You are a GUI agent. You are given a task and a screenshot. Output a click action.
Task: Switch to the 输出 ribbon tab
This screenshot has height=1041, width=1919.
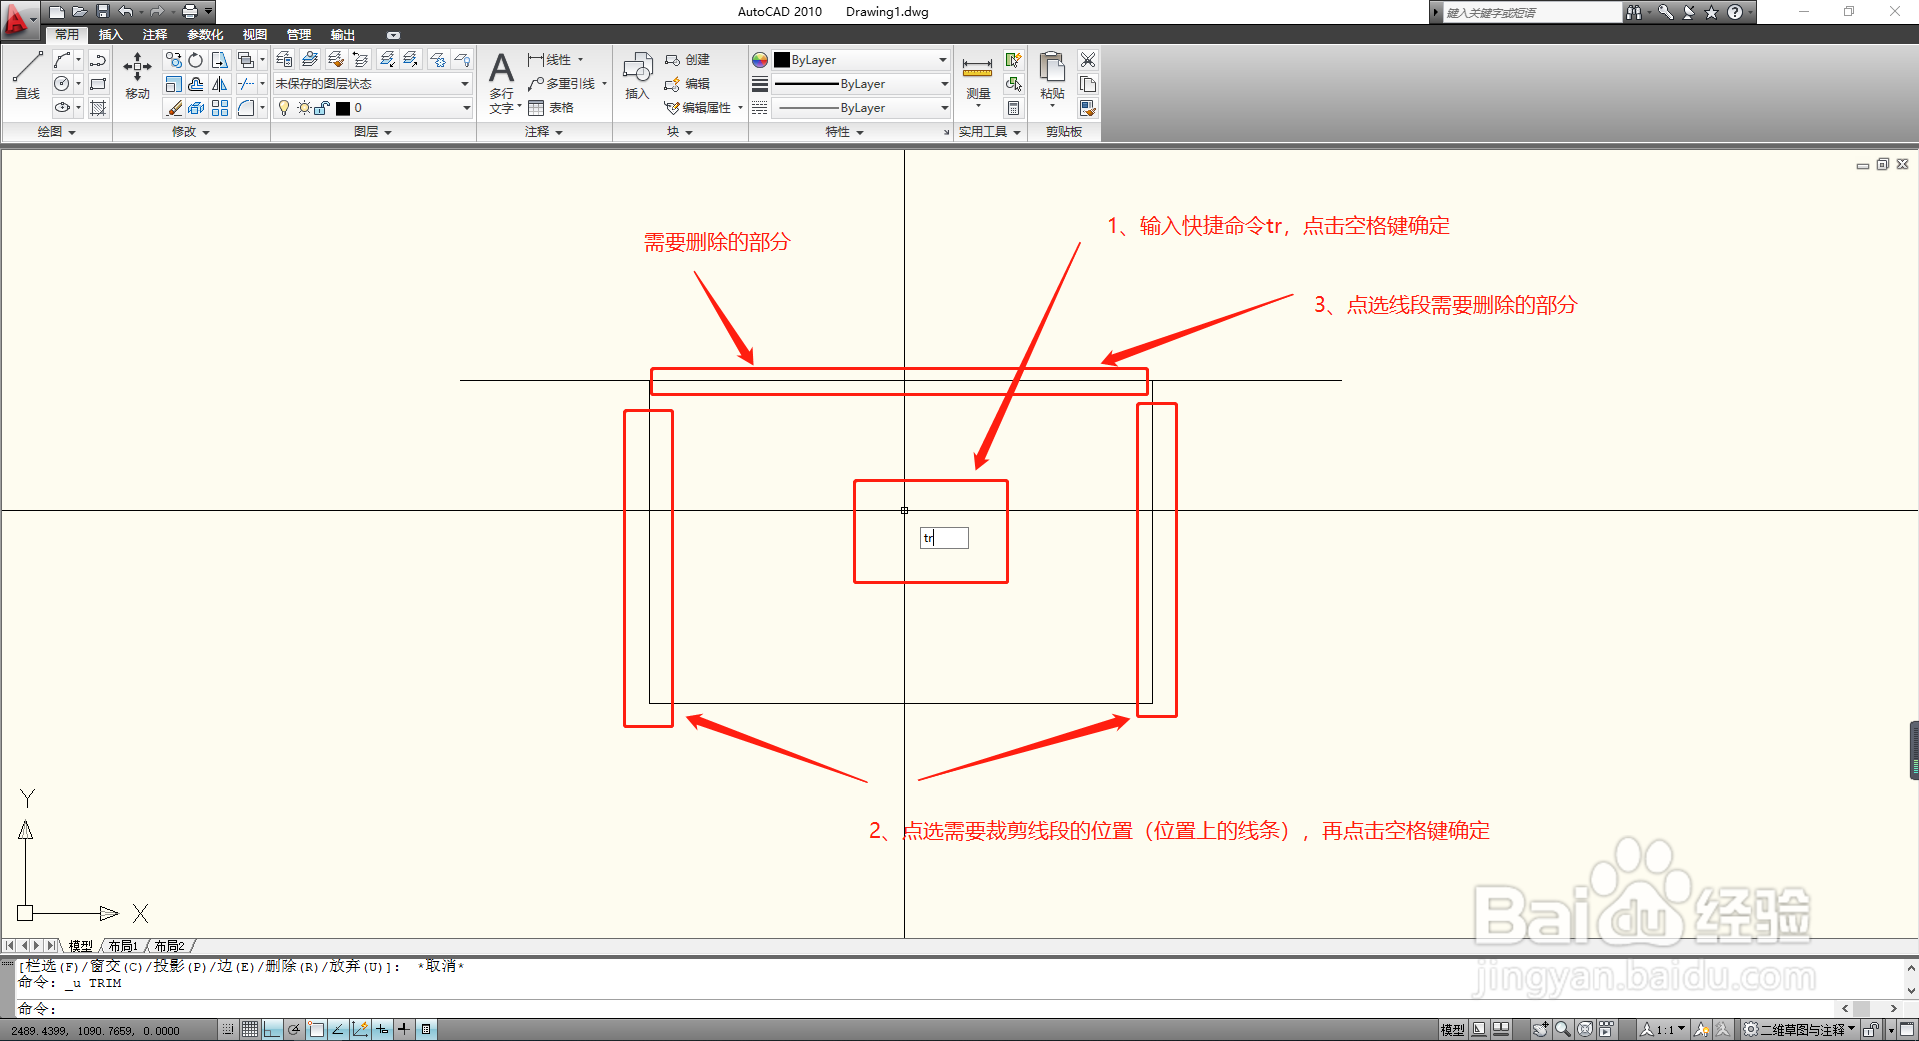tap(343, 35)
